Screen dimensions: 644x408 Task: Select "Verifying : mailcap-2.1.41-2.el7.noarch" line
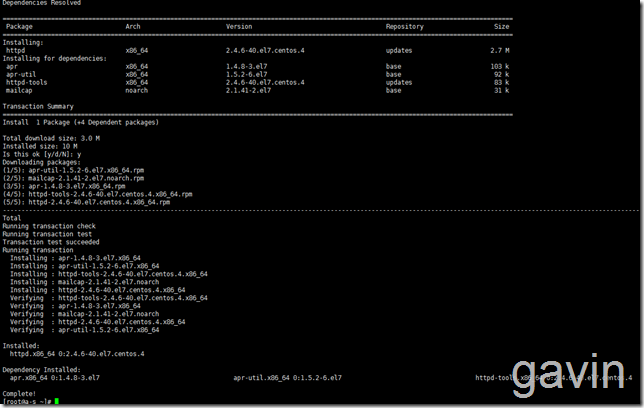(85, 314)
